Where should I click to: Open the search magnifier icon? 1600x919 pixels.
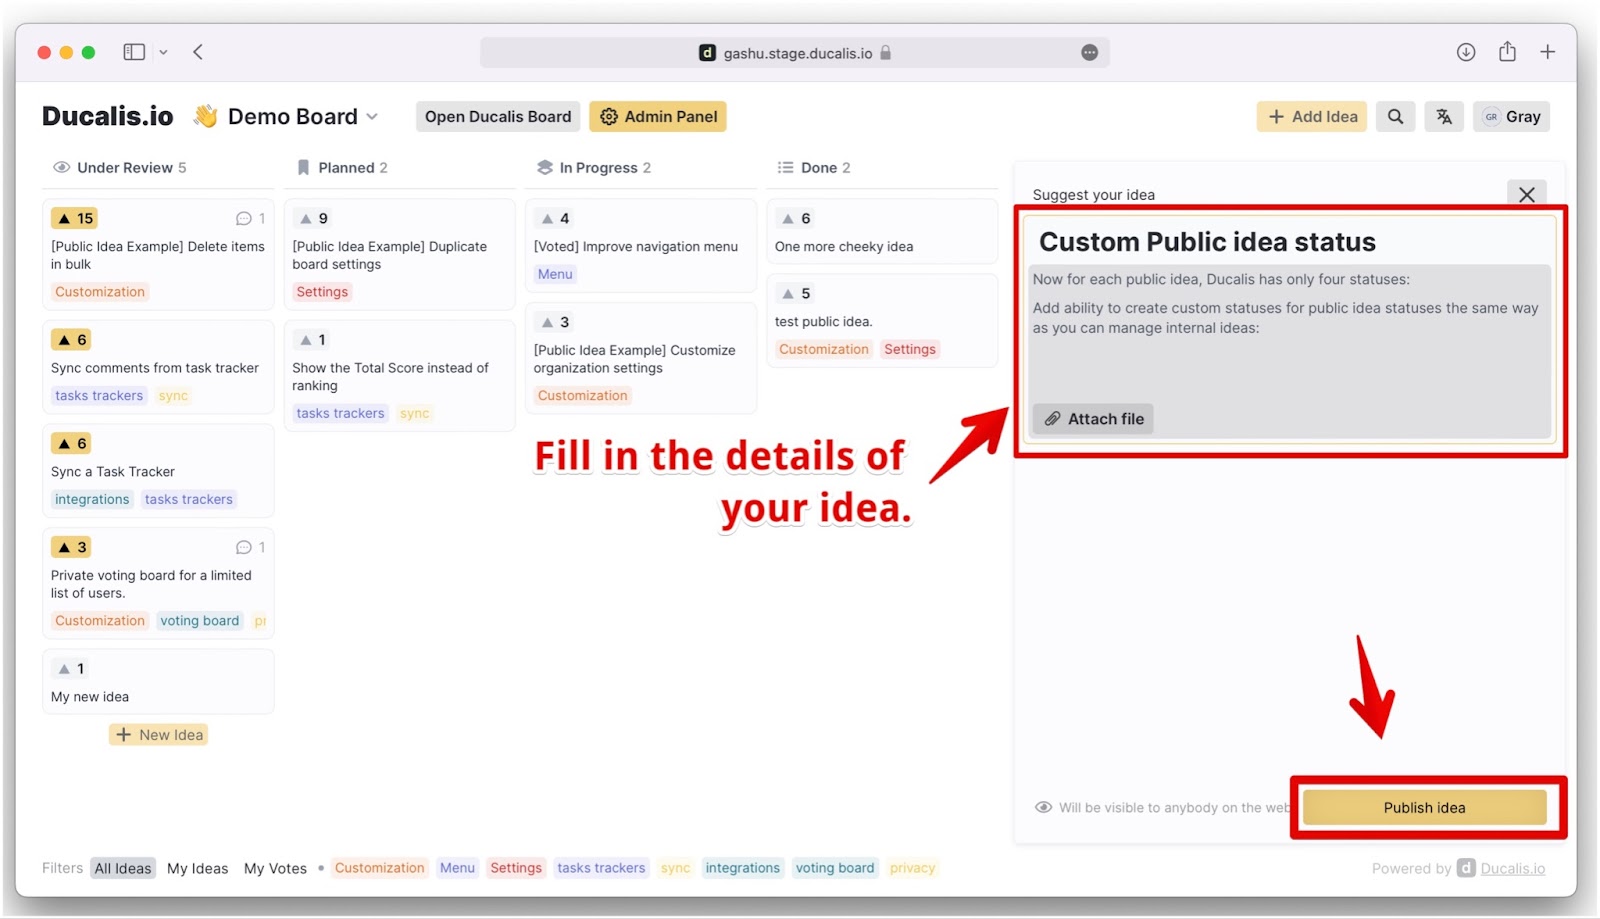point(1395,117)
